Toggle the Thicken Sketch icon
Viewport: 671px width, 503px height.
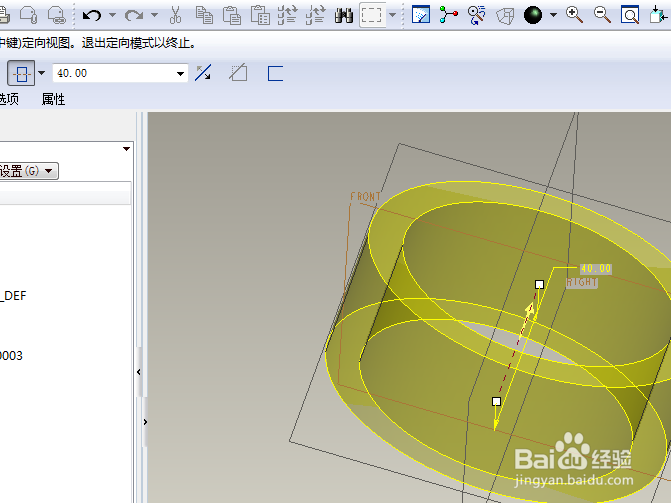coord(275,73)
